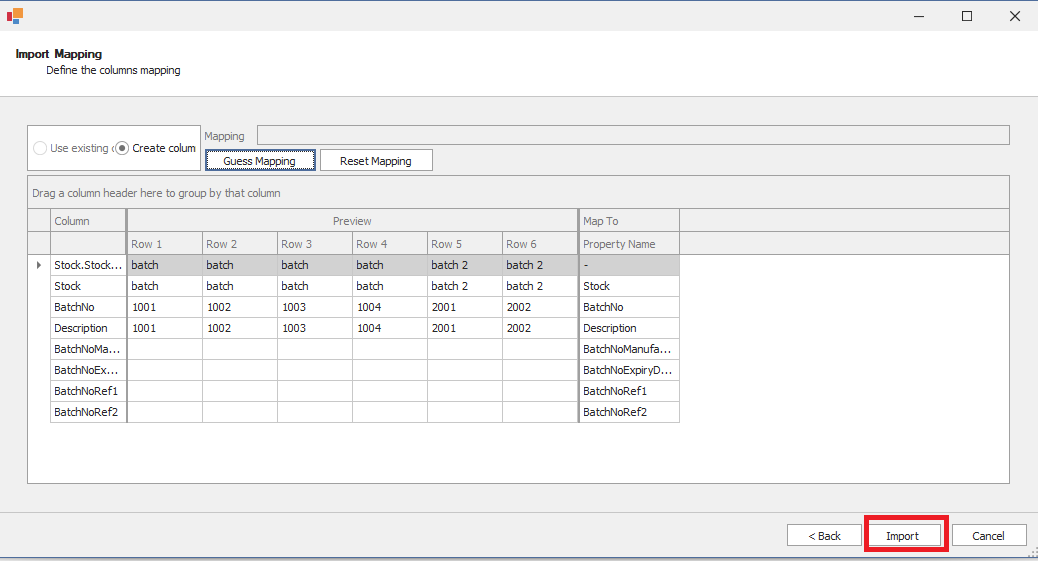Open the '-' Property Name for Stock.Stock row
The image size is (1038, 561).
tap(630, 265)
